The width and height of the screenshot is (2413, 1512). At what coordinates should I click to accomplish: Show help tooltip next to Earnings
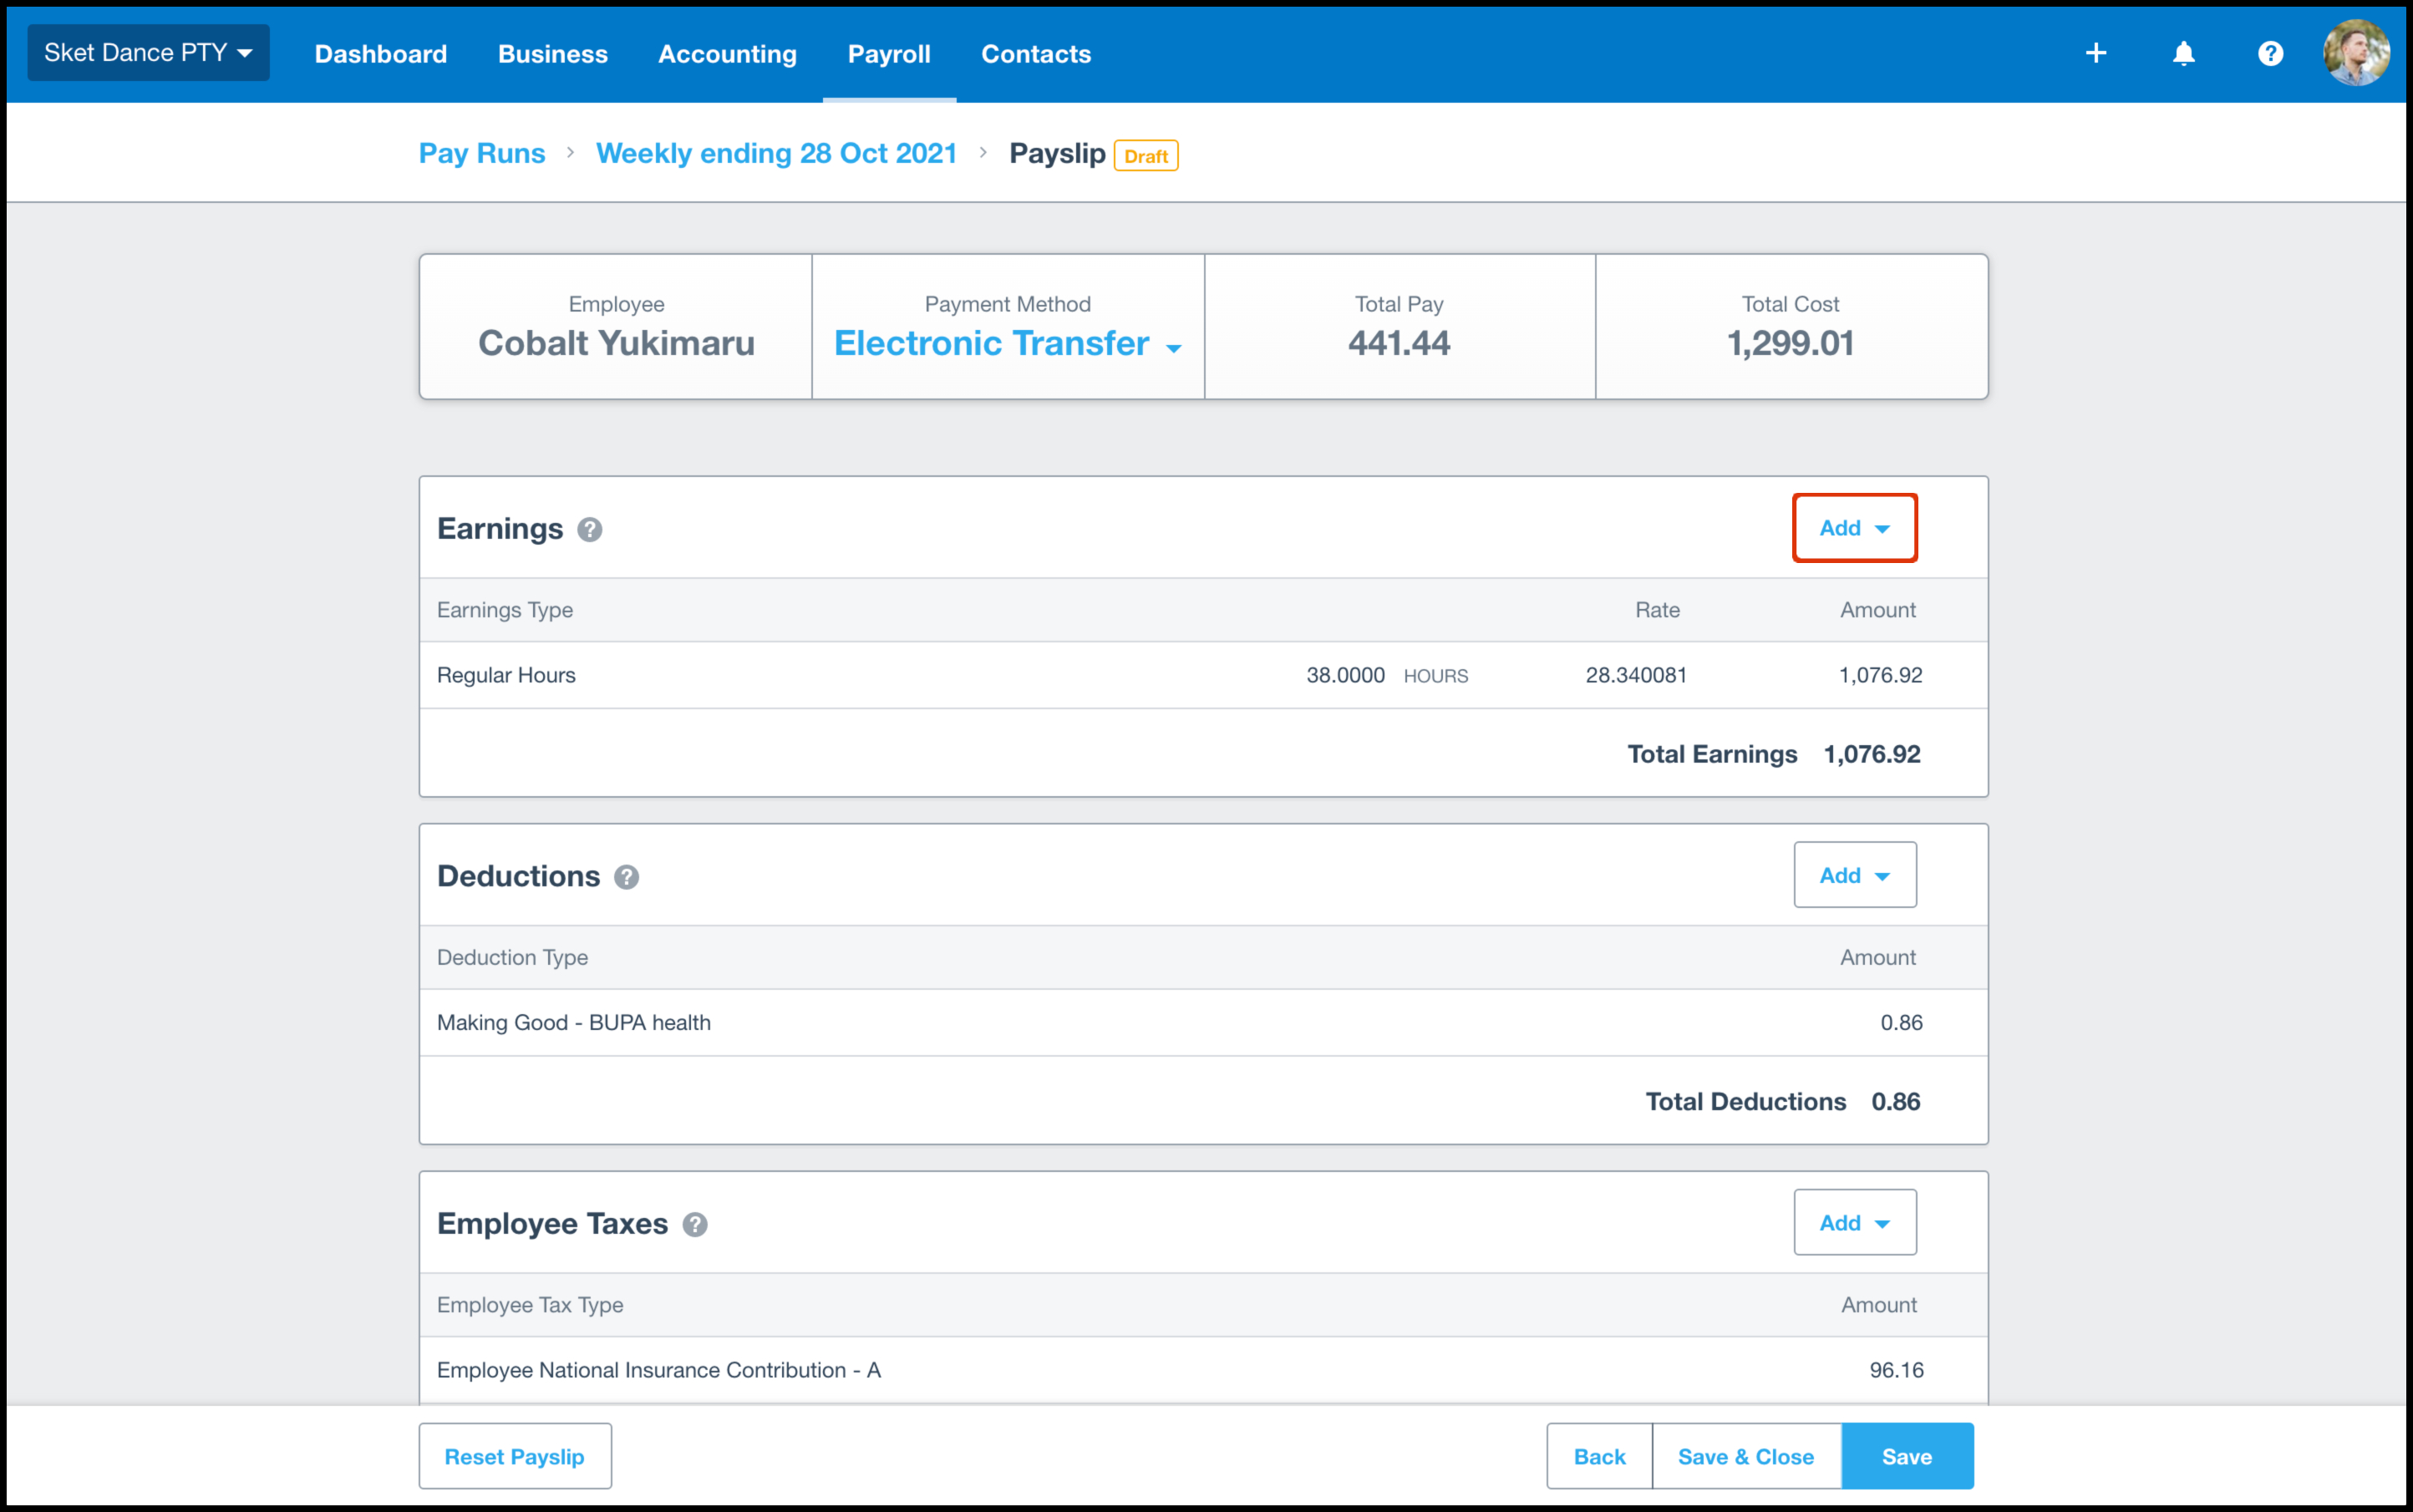pos(590,530)
